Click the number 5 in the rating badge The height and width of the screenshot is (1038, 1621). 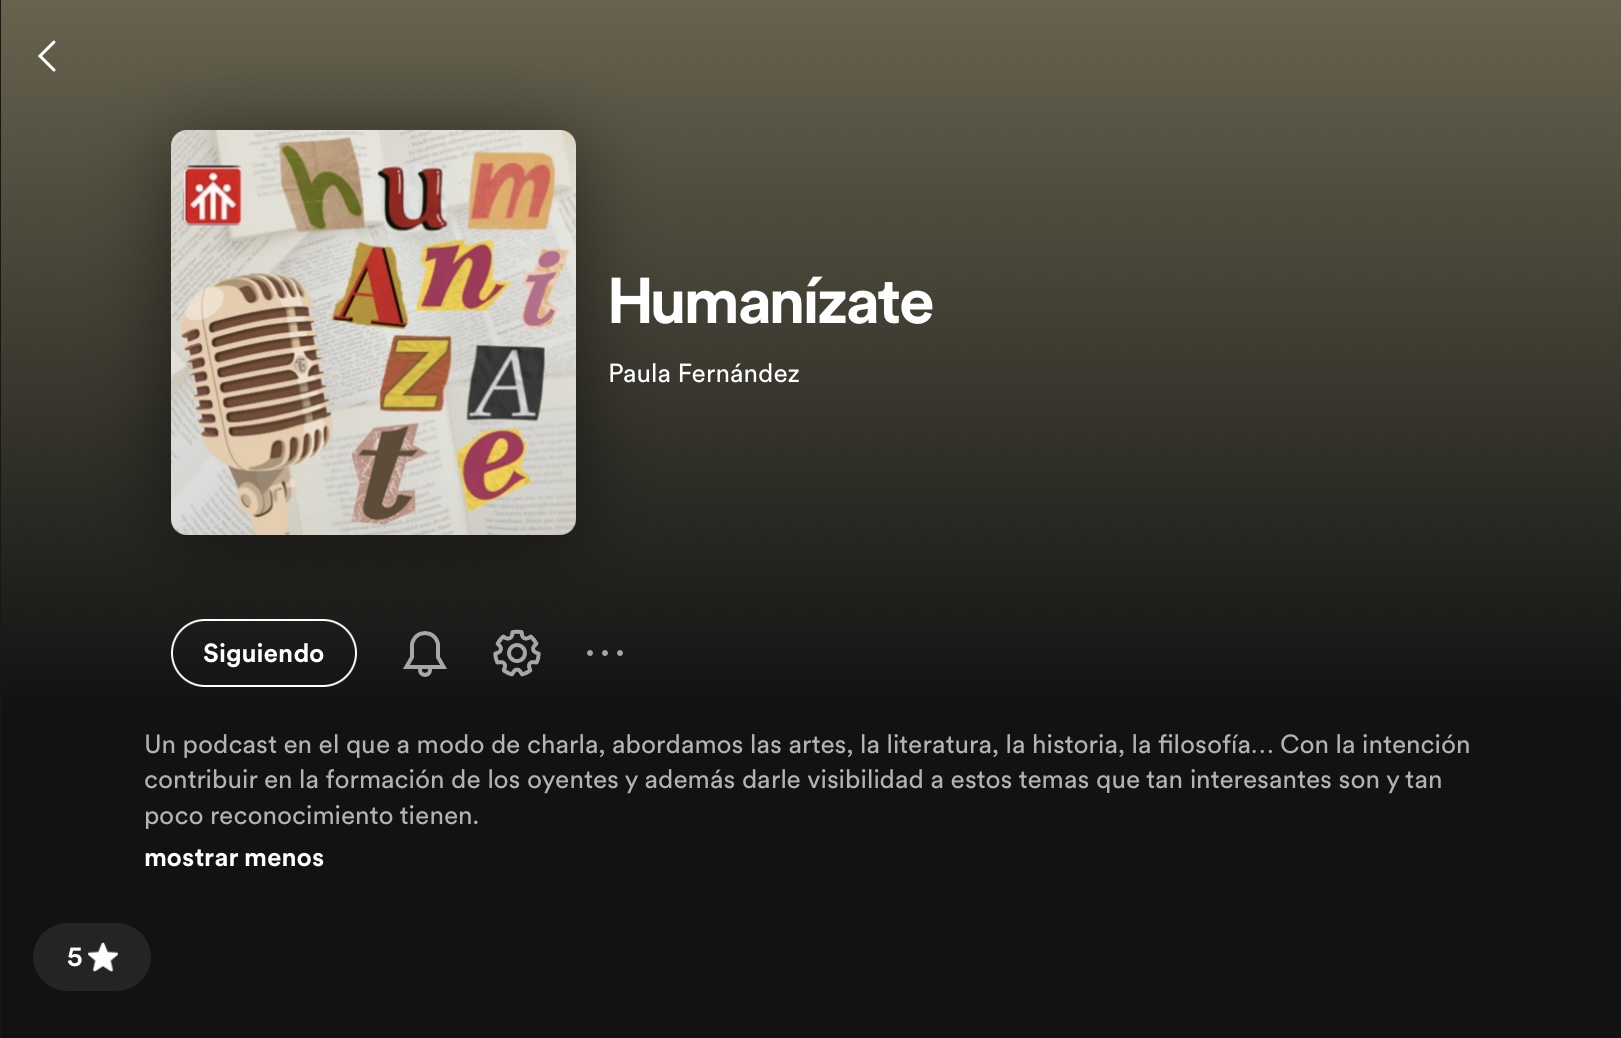74,957
